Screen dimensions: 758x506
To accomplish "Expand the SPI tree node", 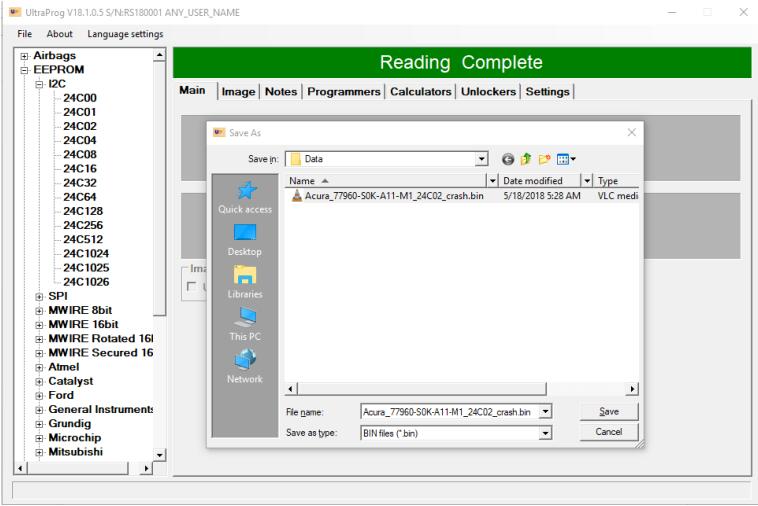I will pyautogui.click(x=39, y=297).
